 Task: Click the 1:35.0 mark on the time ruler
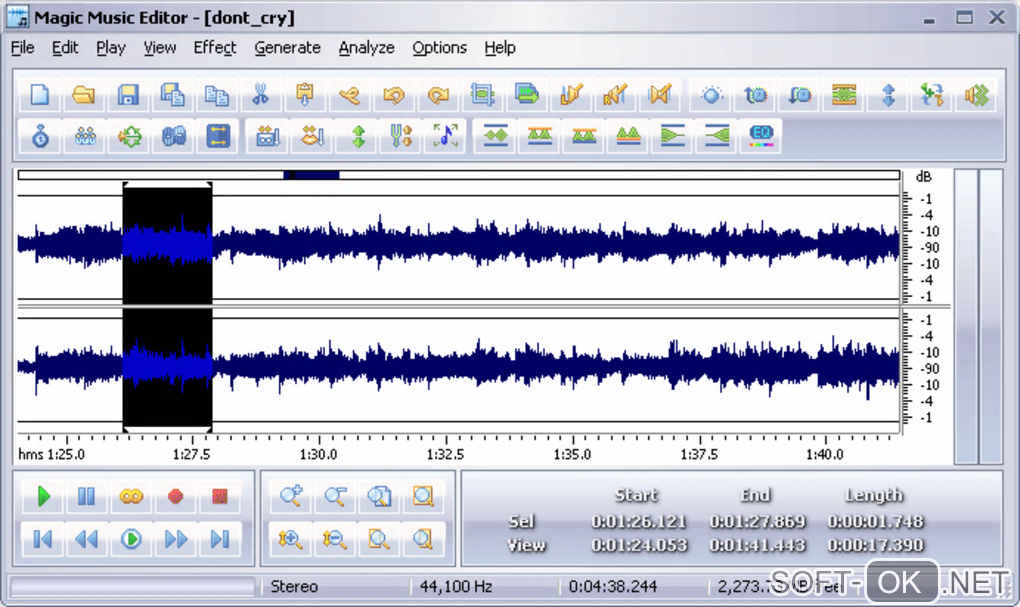pyautogui.click(x=572, y=454)
